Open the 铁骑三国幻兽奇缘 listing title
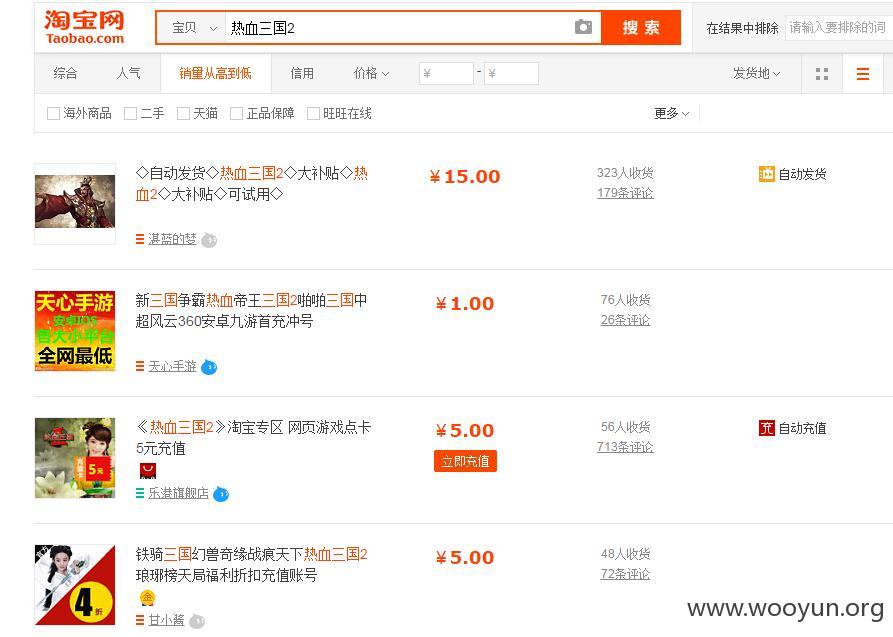Screen dimensions: 893x637 [251, 565]
